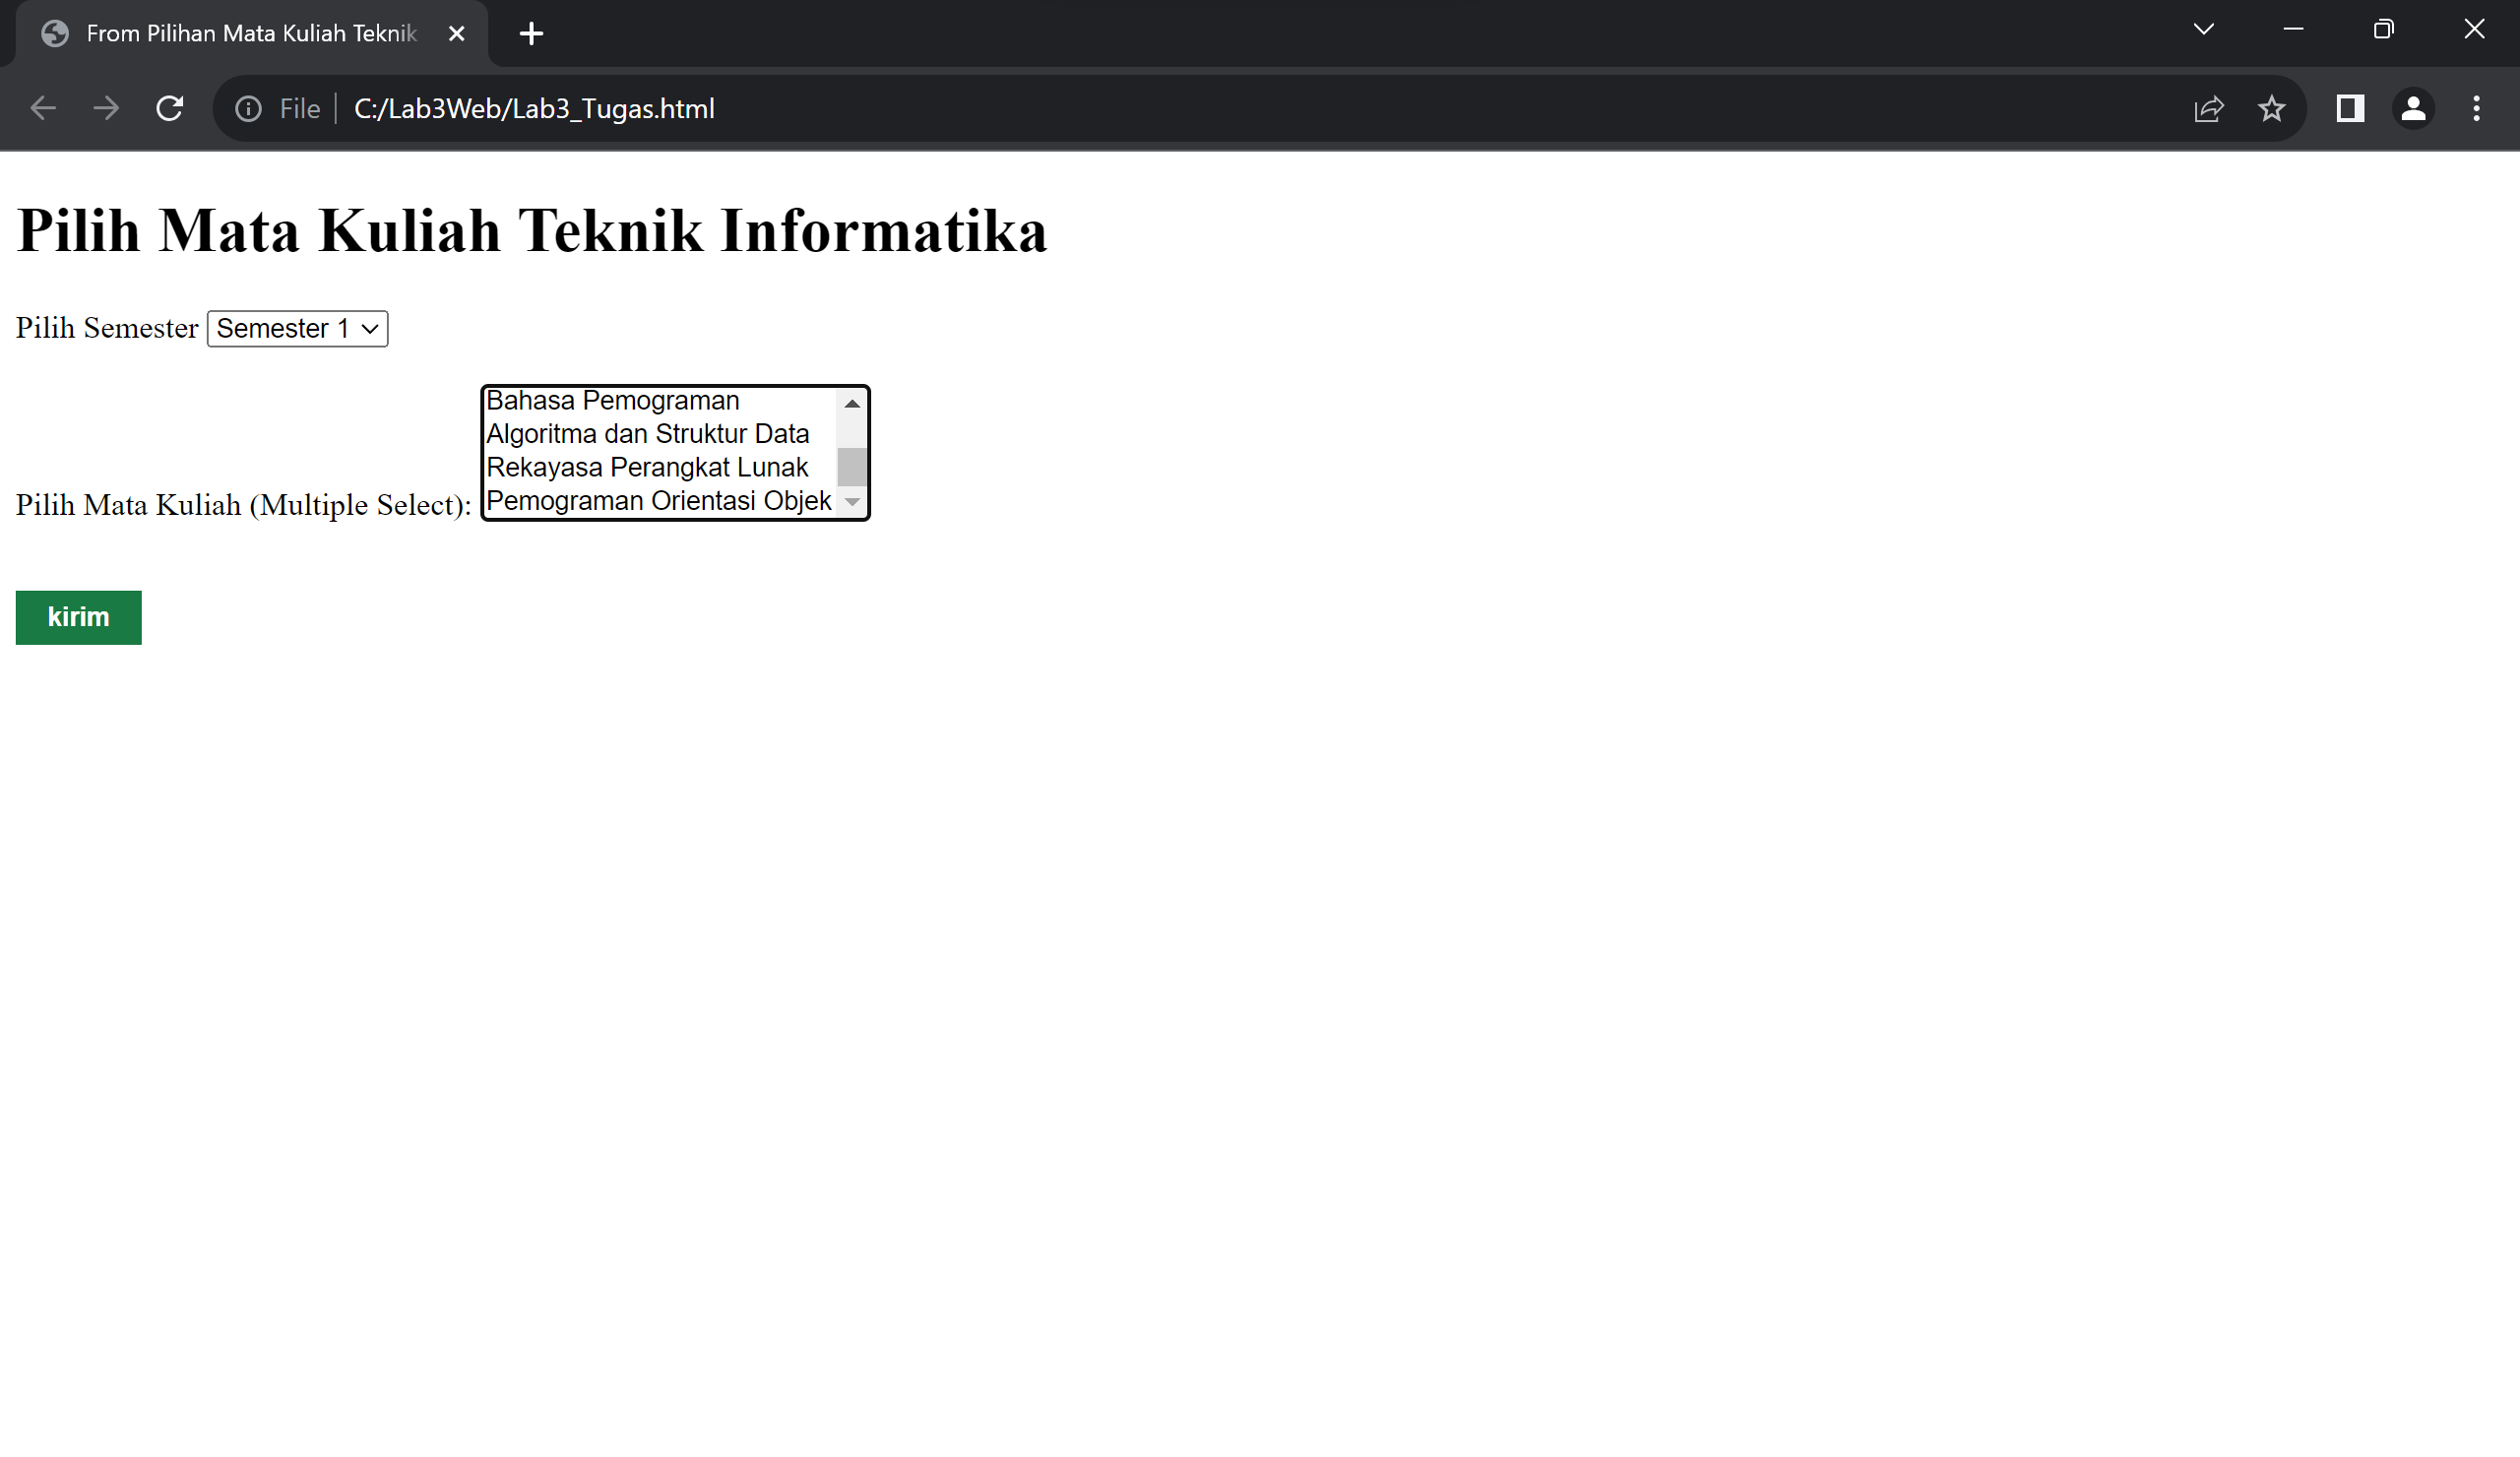The height and width of the screenshot is (1457, 2520).
Task: Open the Semester 1 dropdown
Action: (296, 328)
